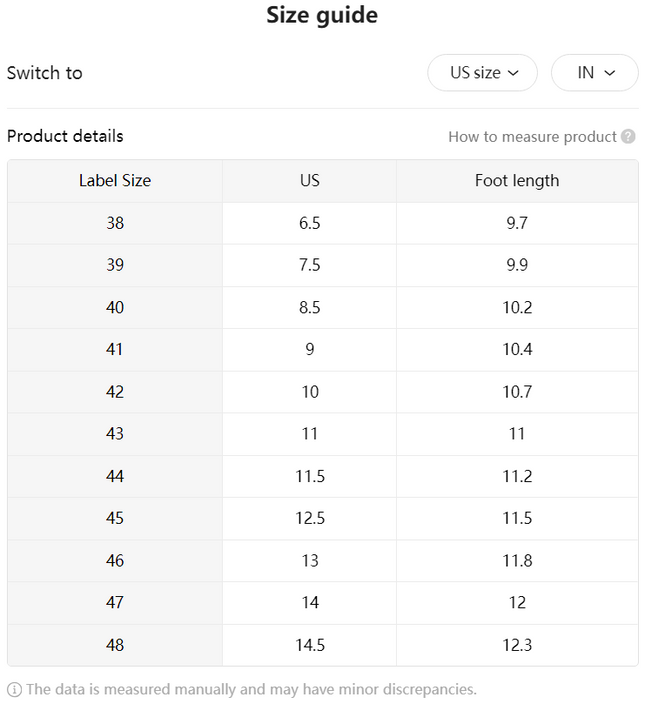Click the question mark help icon
645x724 pixels.
pos(628,136)
